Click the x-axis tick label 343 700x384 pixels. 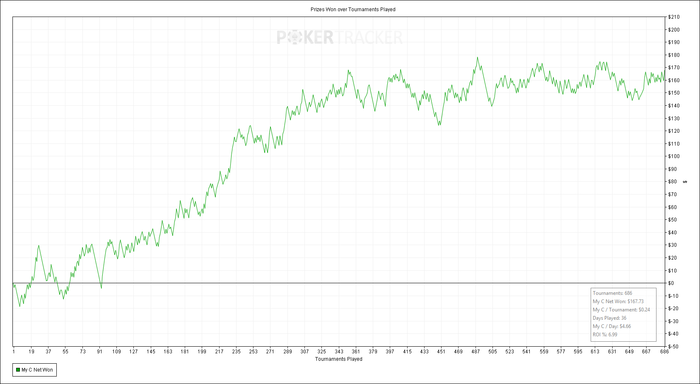[339, 351]
